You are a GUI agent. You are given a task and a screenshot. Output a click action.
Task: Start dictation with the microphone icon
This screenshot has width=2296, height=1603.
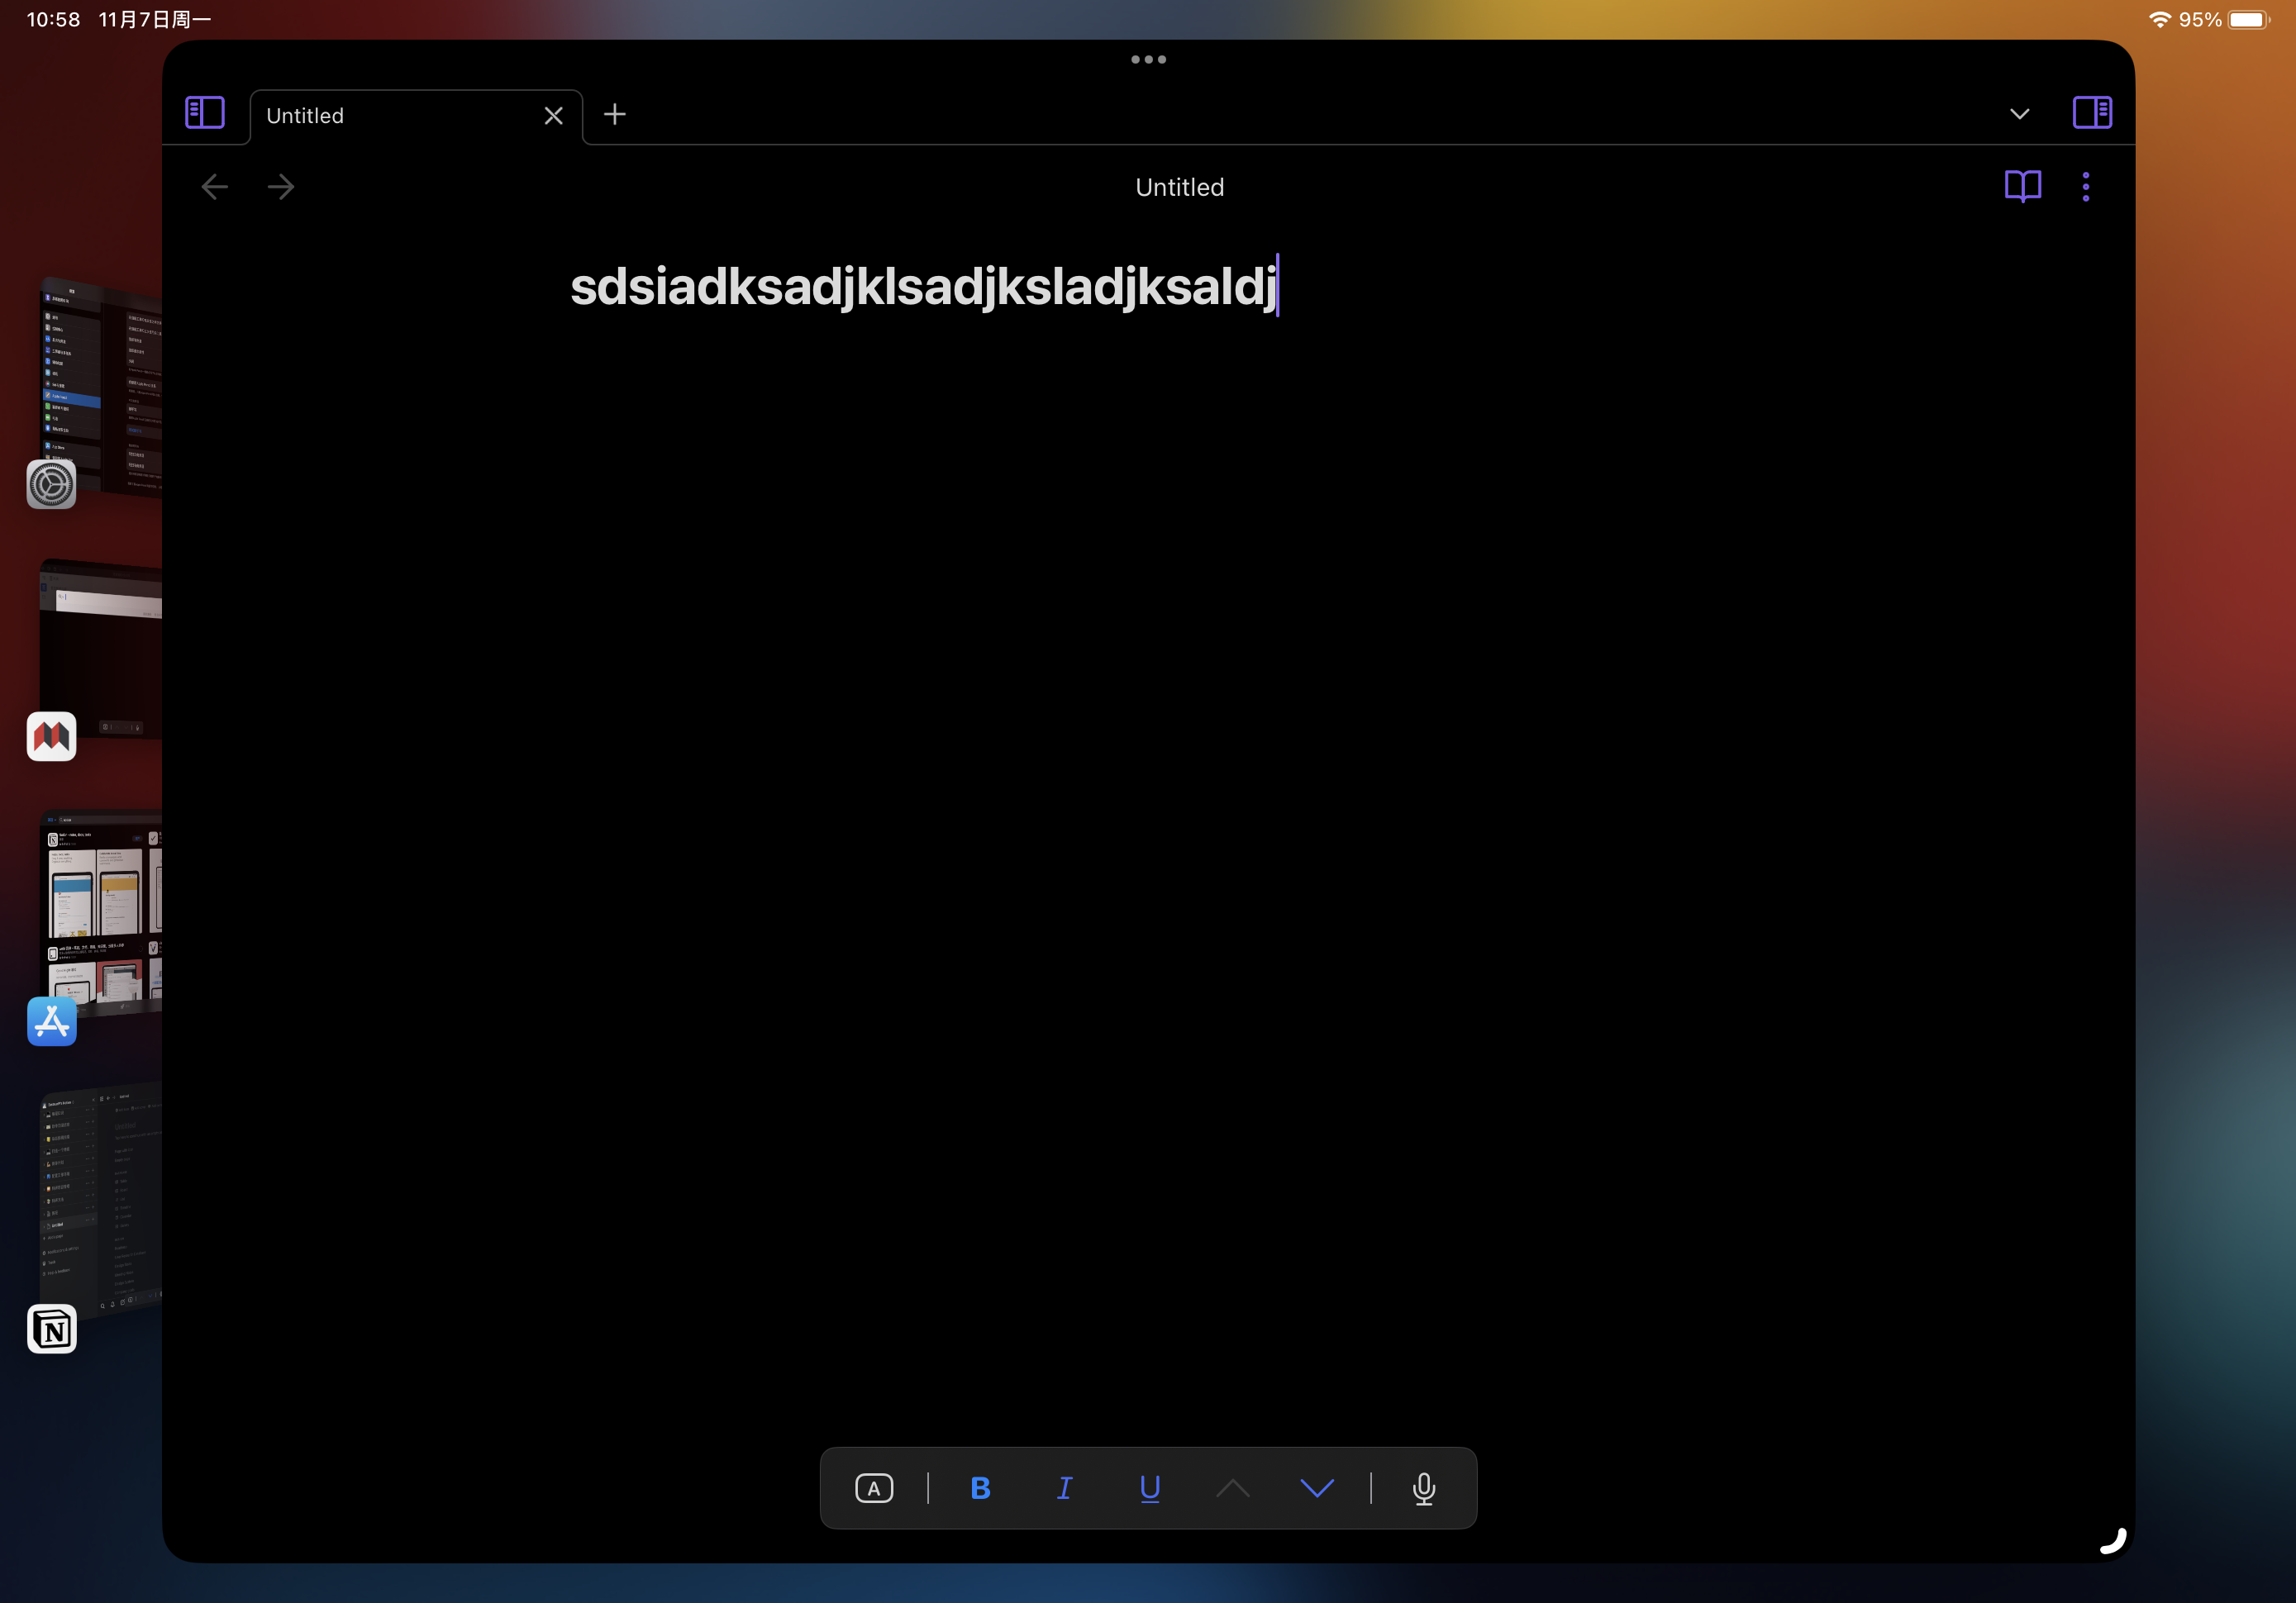pyautogui.click(x=1423, y=1488)
